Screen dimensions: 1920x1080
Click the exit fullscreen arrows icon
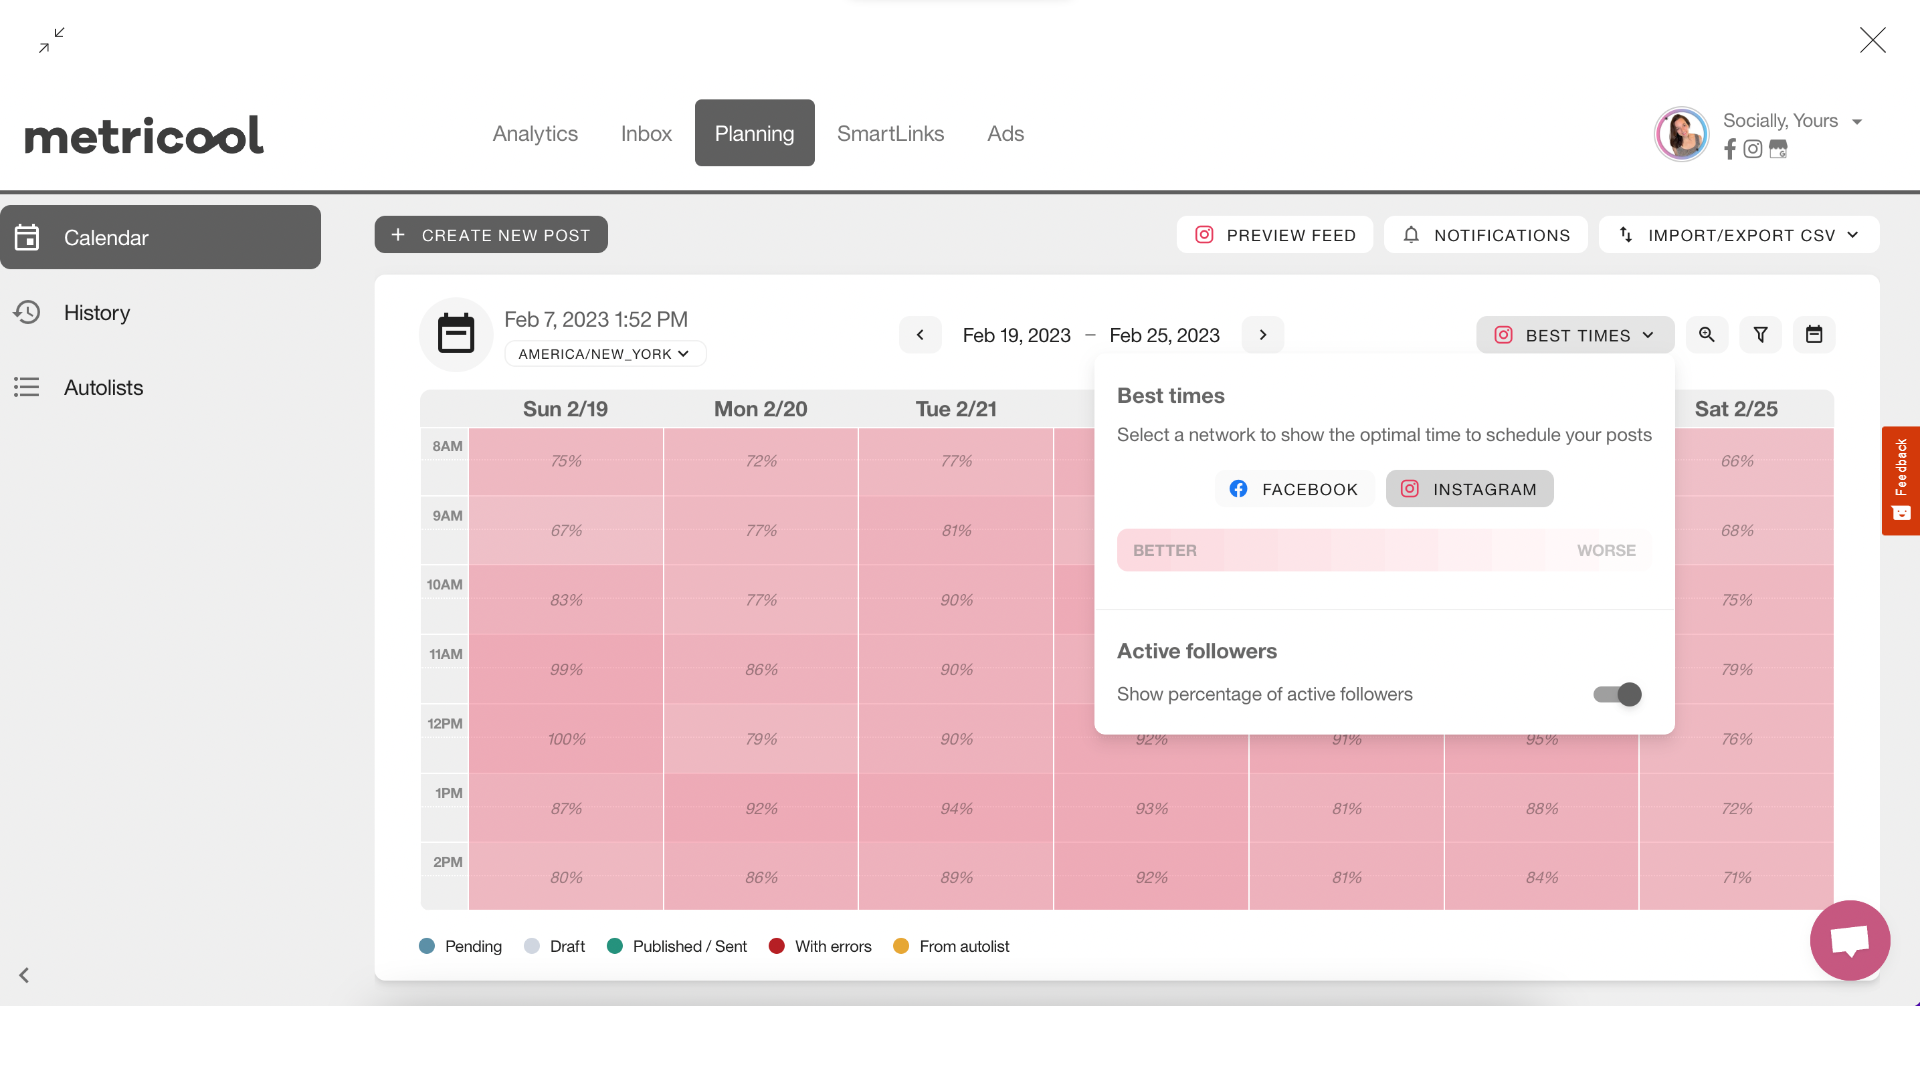(x=52, y=40)
